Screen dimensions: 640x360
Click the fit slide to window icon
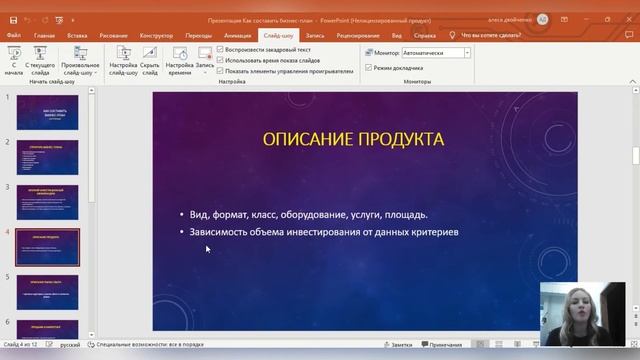click(x=634, y=344)
